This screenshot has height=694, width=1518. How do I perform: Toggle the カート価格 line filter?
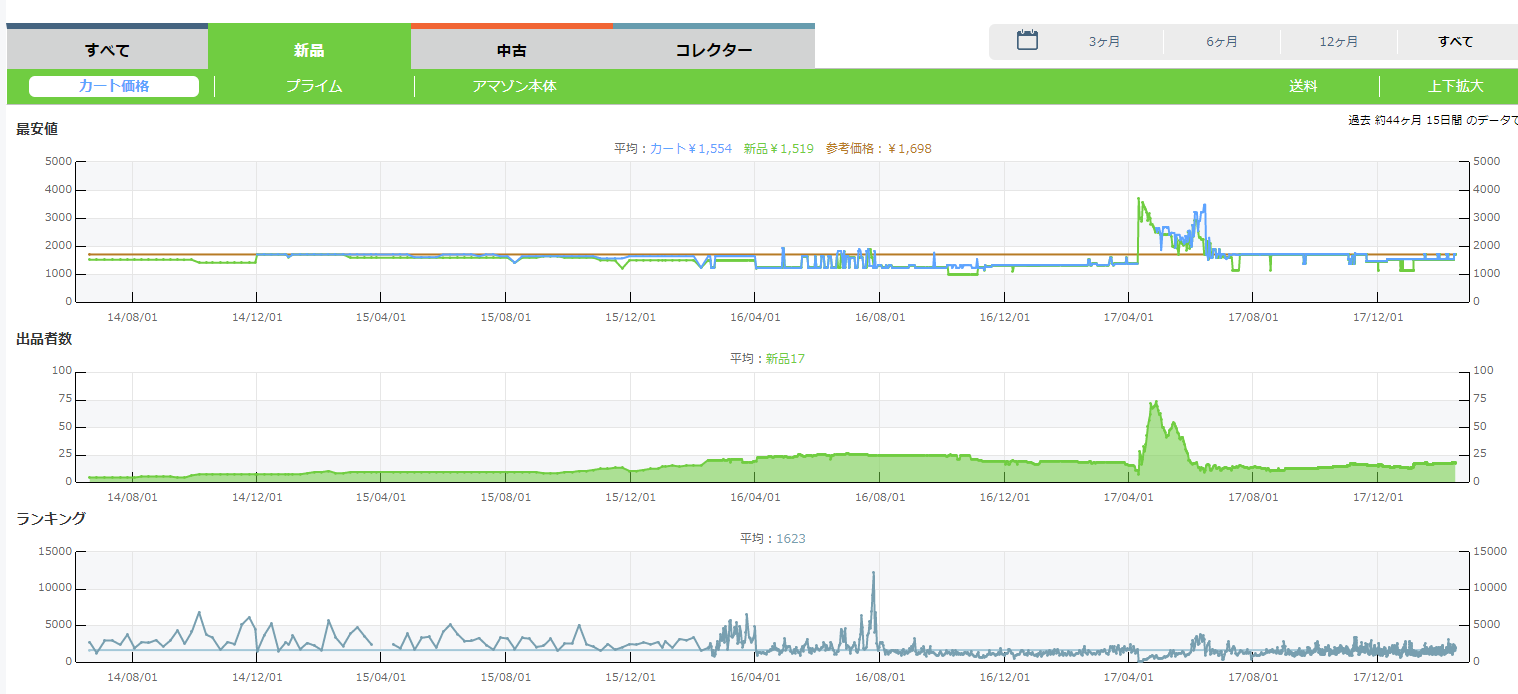point(114,86)
